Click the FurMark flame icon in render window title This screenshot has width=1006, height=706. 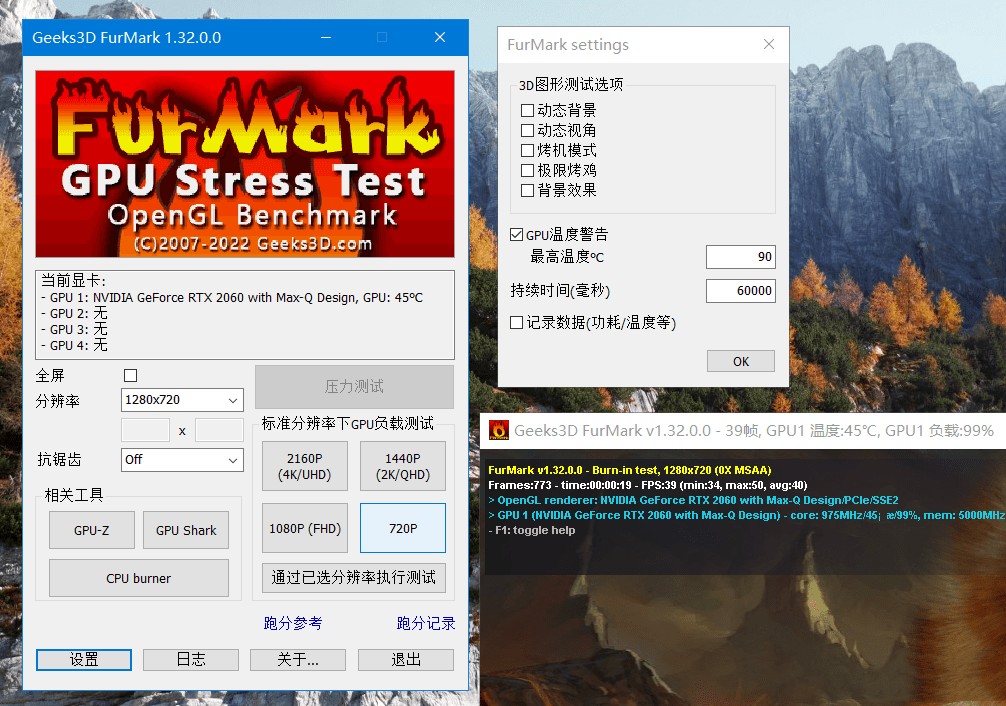coord(499,430)
